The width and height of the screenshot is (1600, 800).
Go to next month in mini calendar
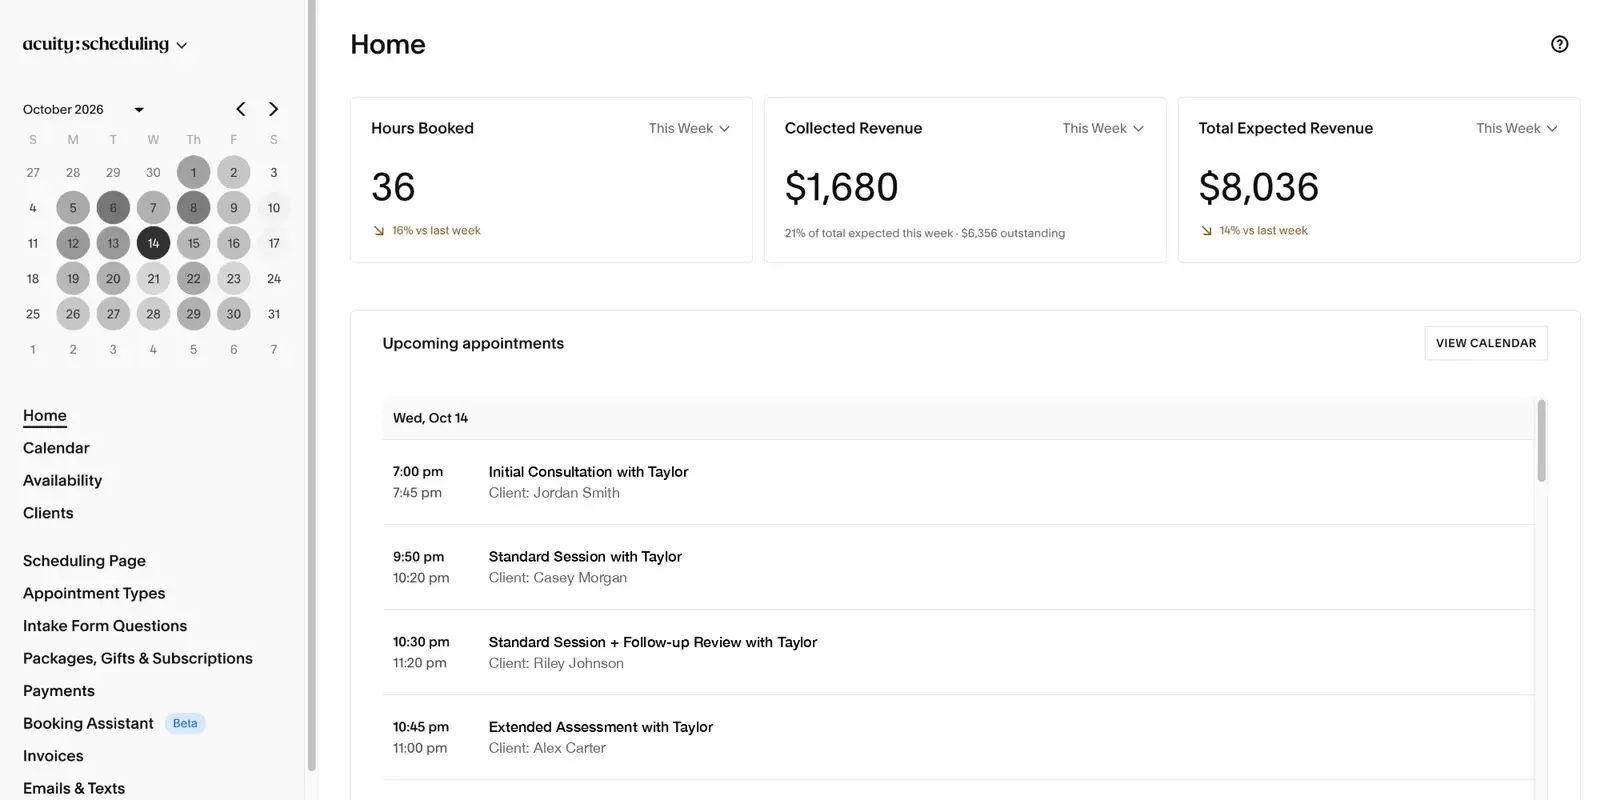273,109
